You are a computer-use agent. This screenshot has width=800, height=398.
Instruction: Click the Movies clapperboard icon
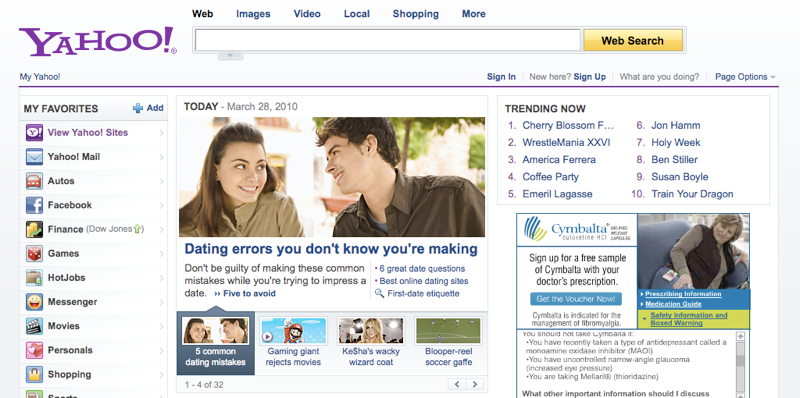coord(34,326)
